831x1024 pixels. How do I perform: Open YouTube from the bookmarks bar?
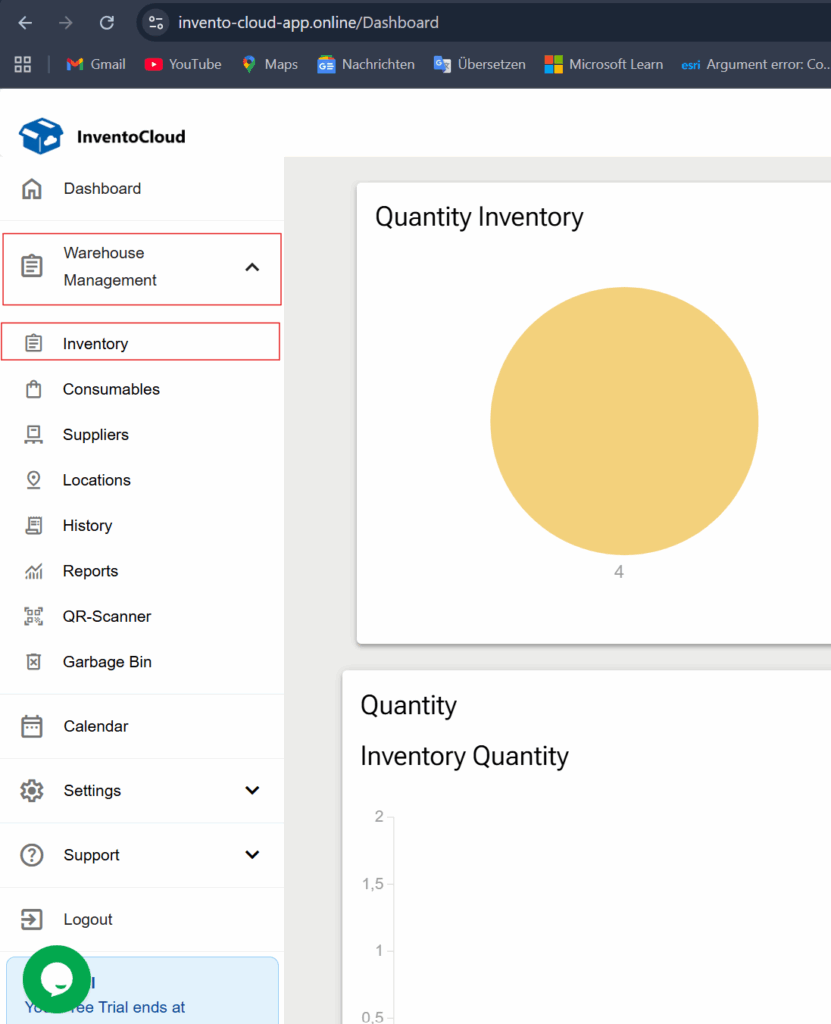[182, 64]
